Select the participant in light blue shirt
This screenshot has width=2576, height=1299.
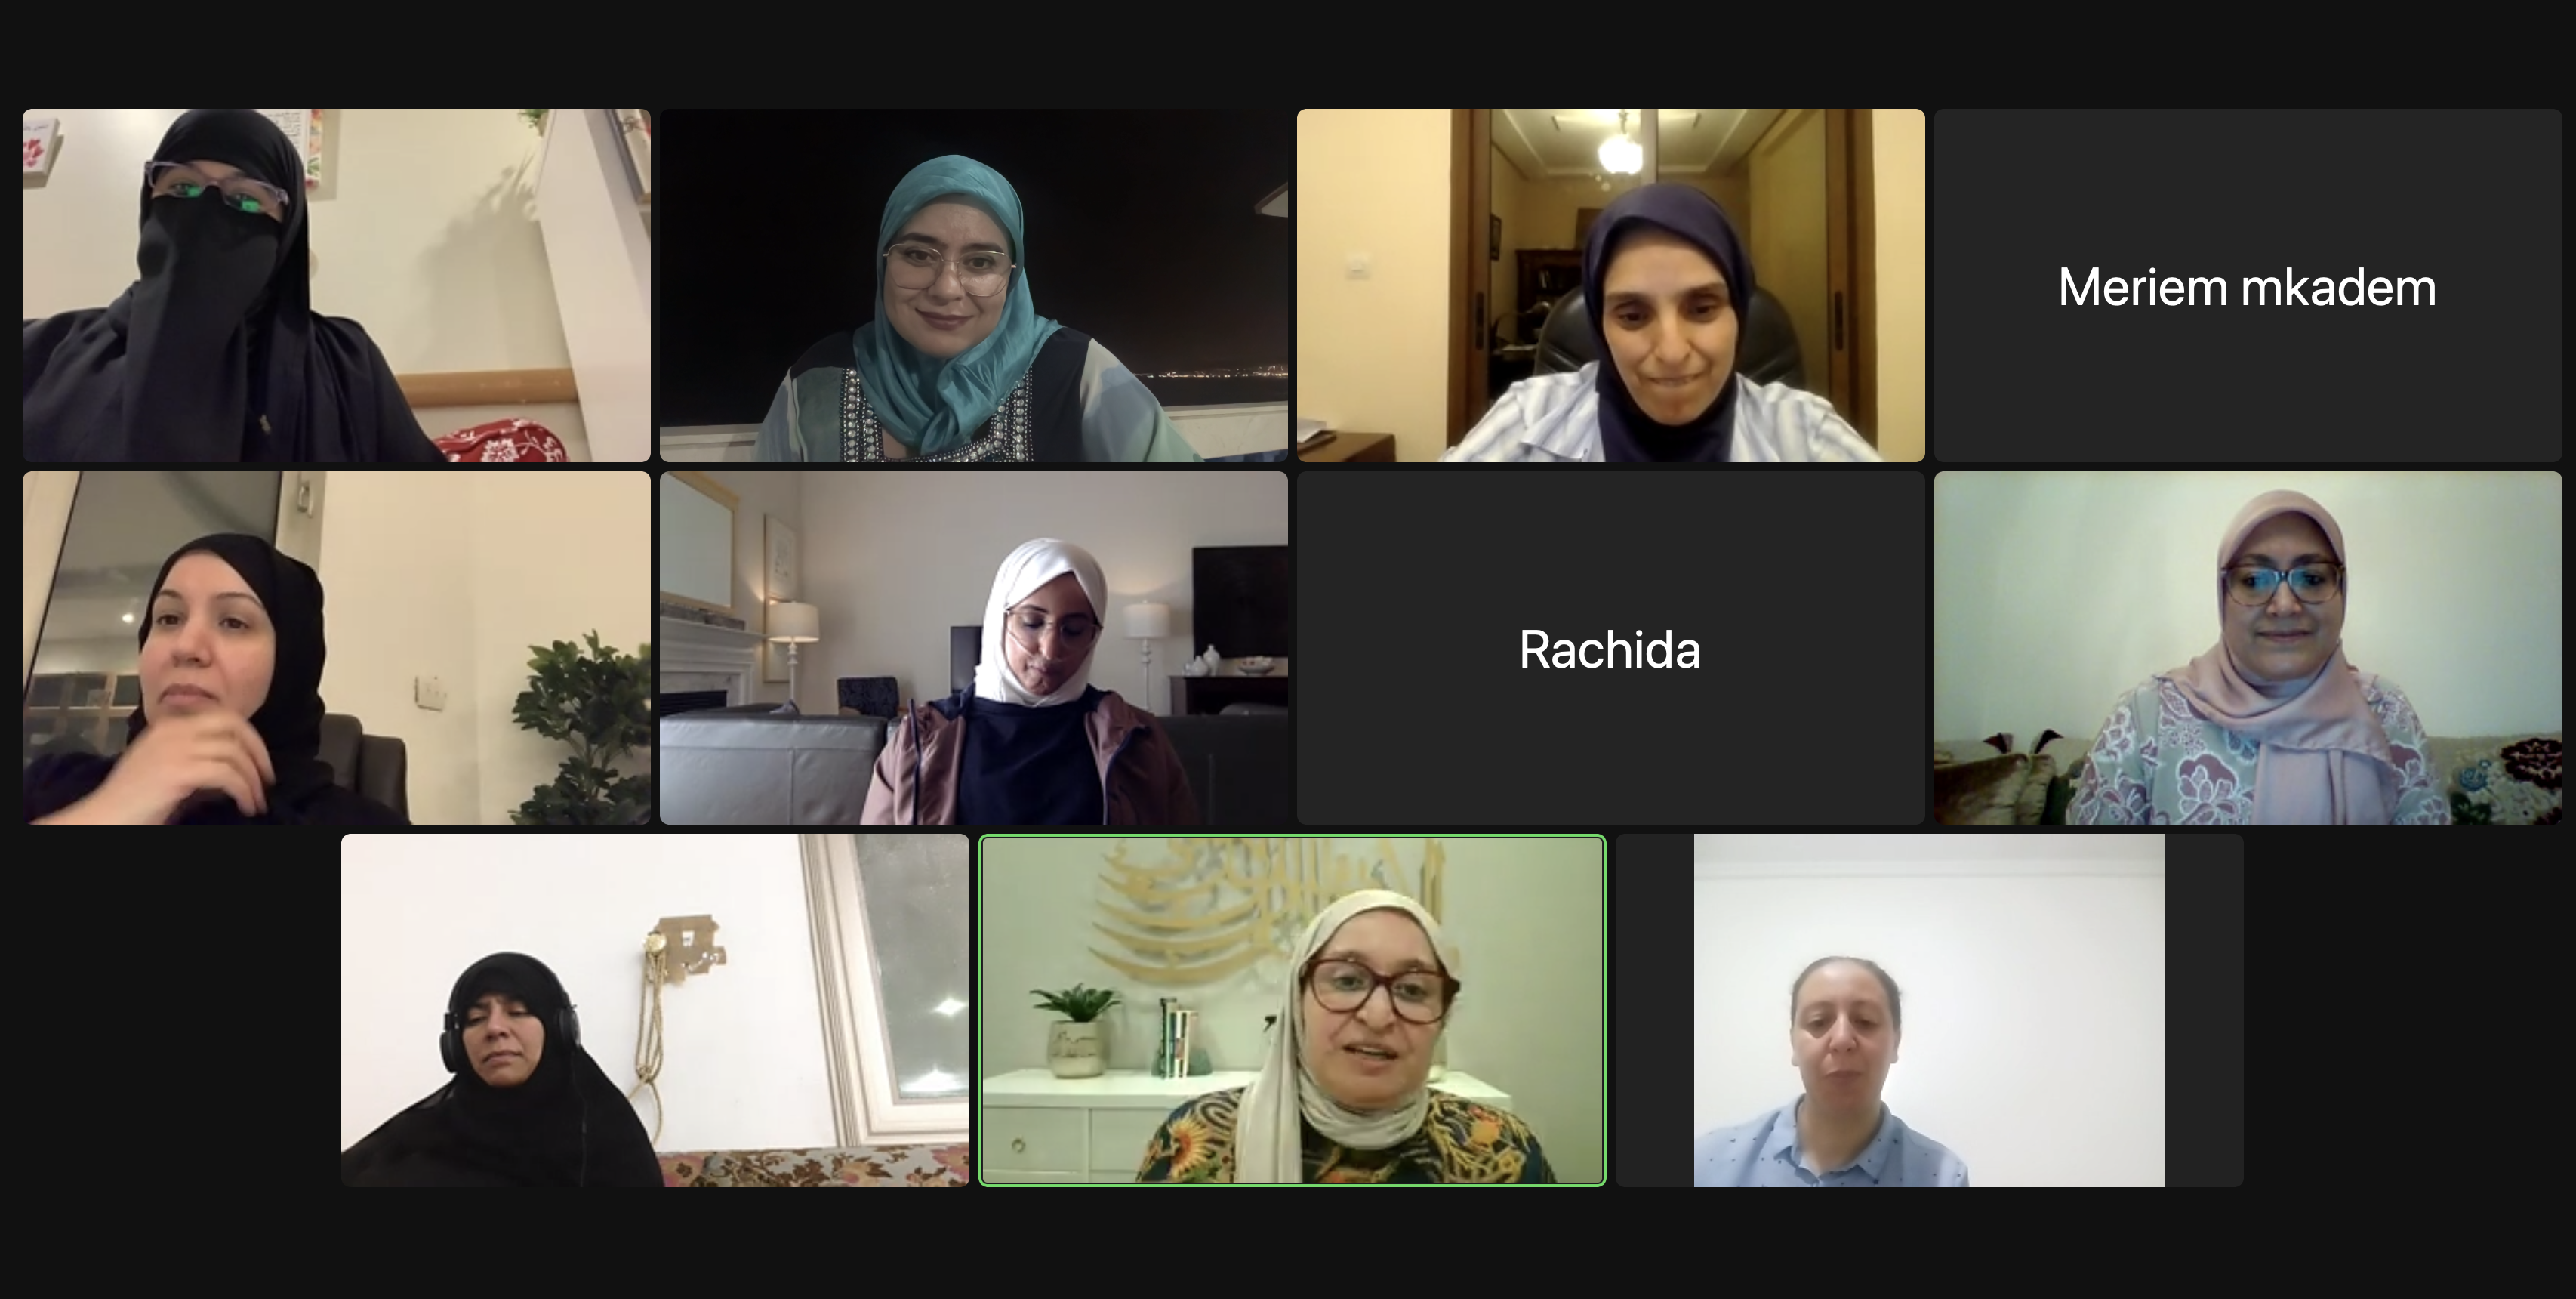pyautogui.click(x=1929, y=1010)
